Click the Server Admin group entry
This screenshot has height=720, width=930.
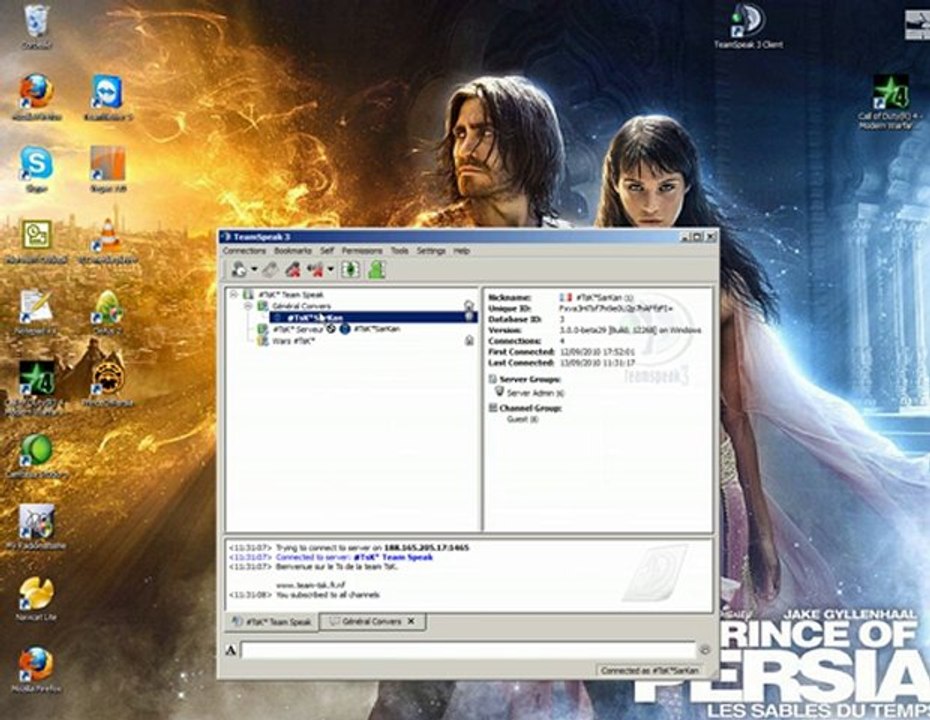[x=536, y=393]
